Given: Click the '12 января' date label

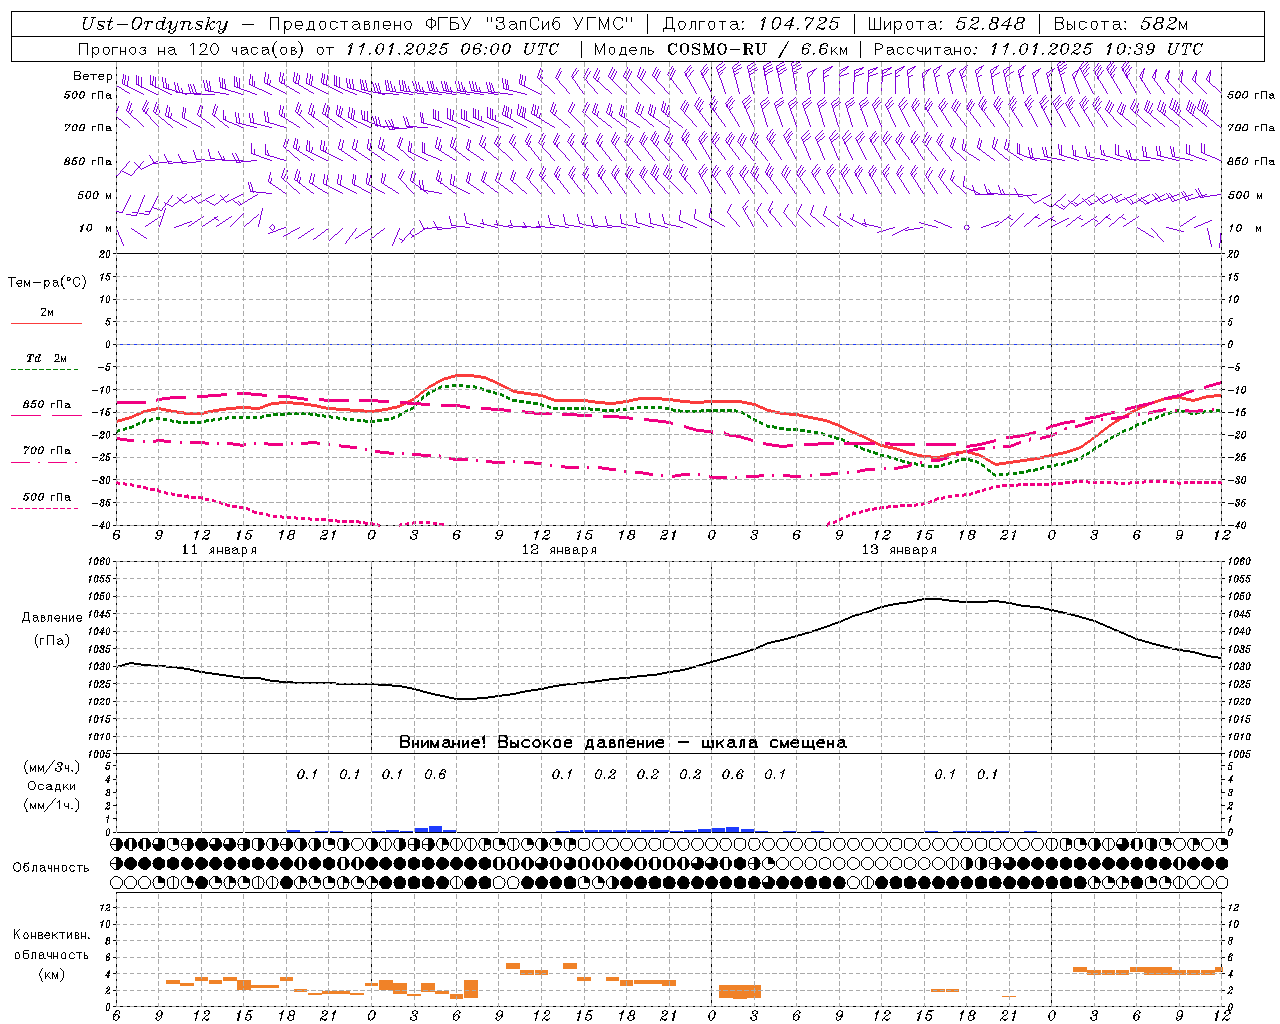Looking at the screenshot, I should (559, 550).
